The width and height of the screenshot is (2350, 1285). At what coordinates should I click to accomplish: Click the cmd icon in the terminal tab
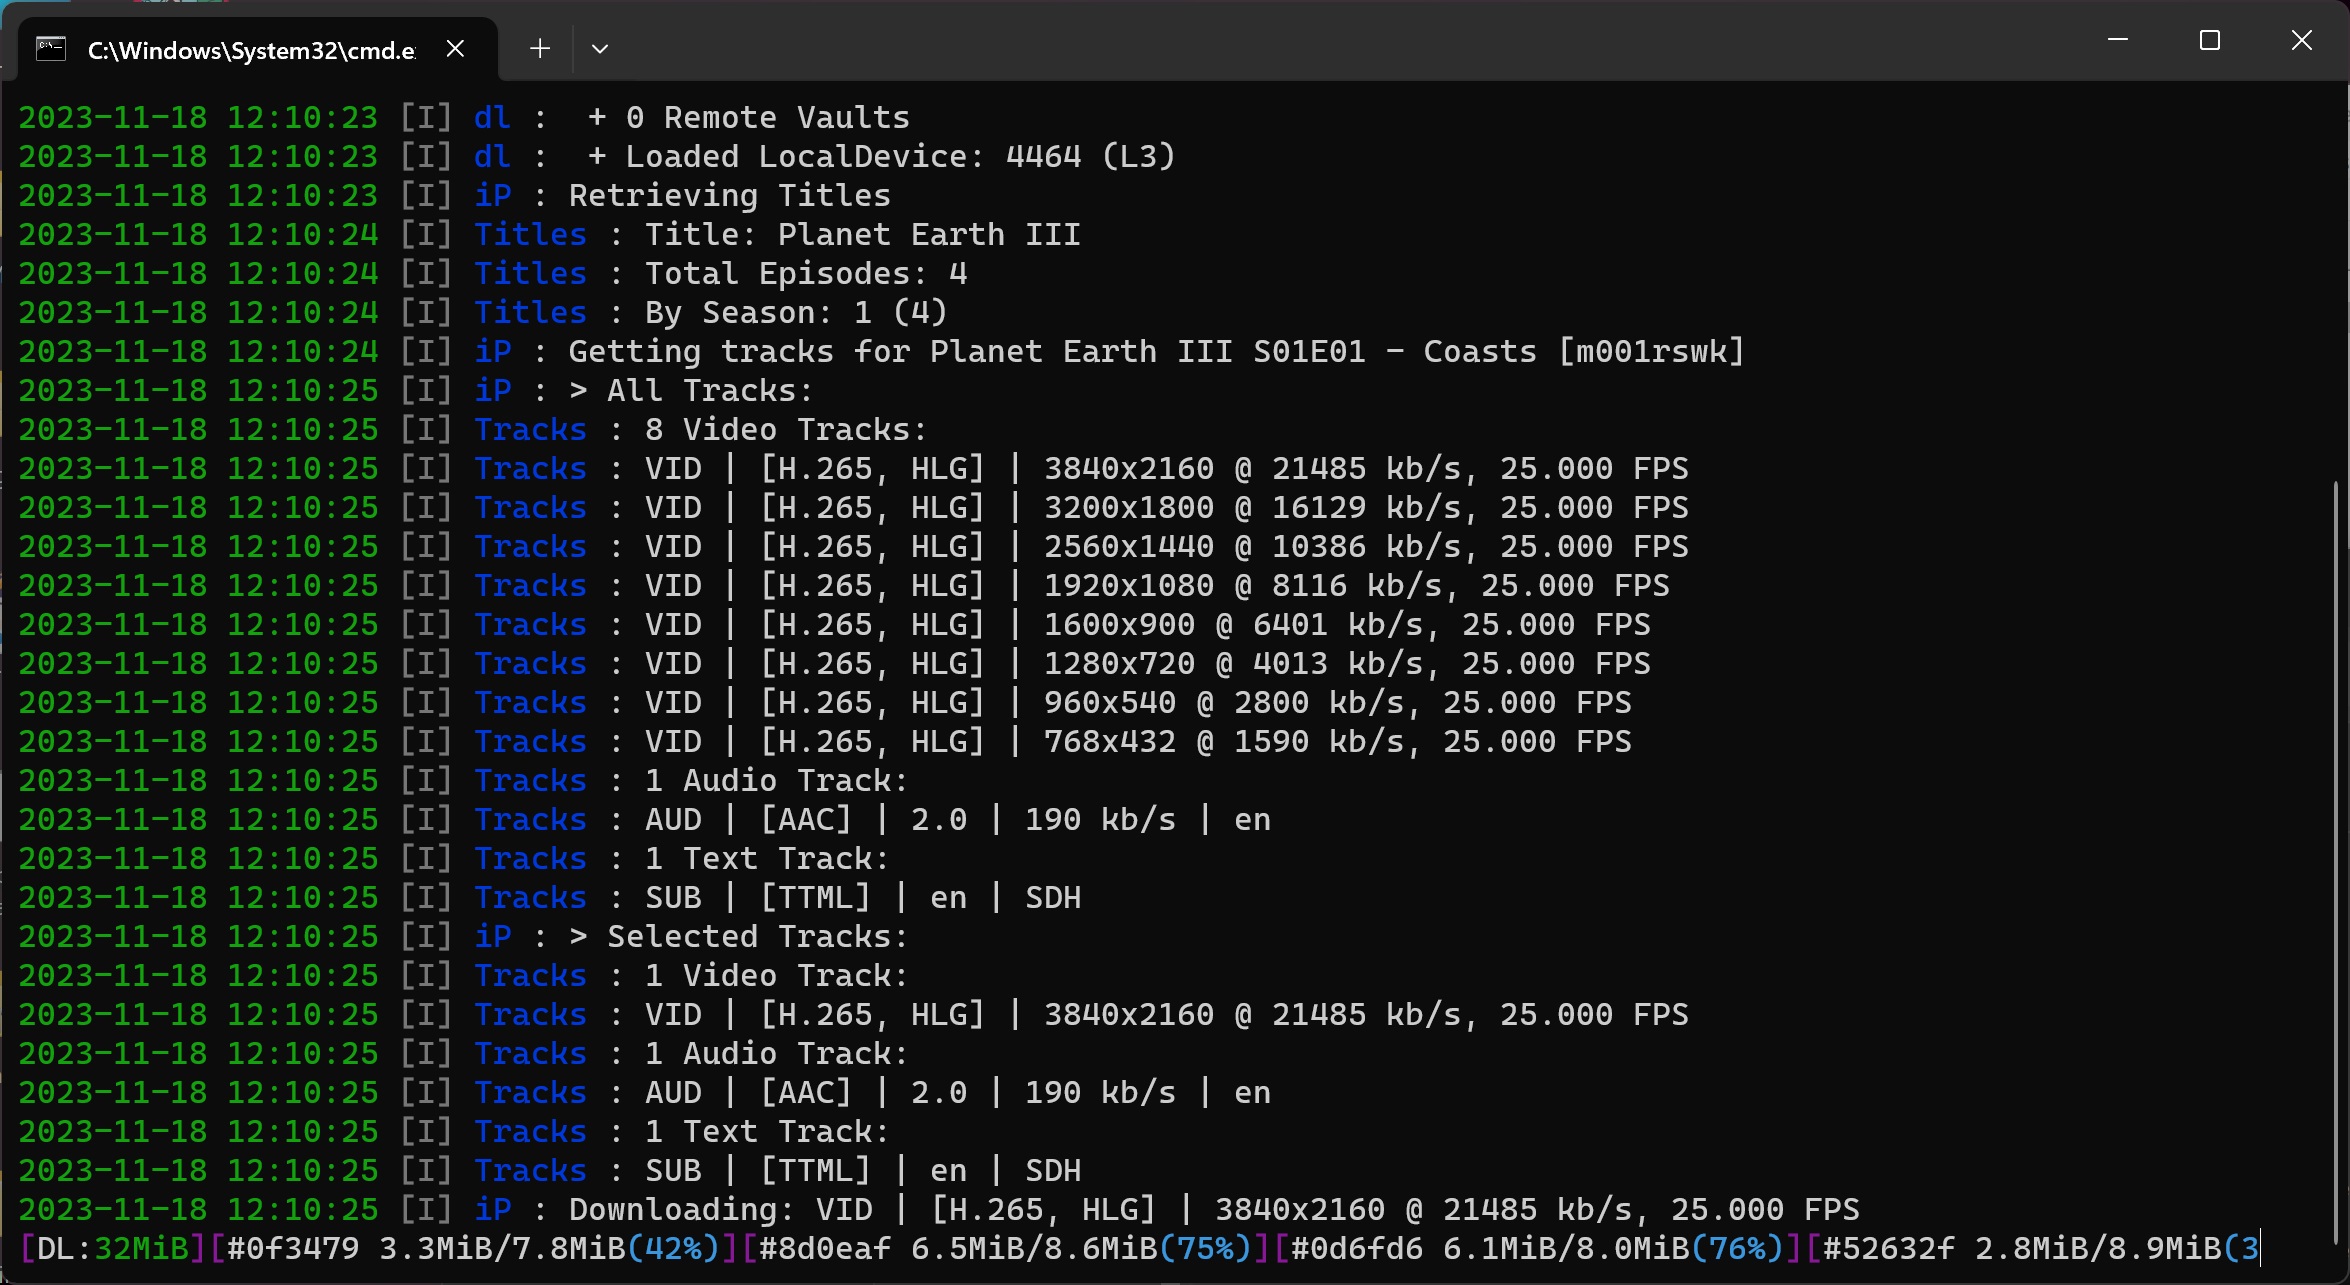point(51,49)
